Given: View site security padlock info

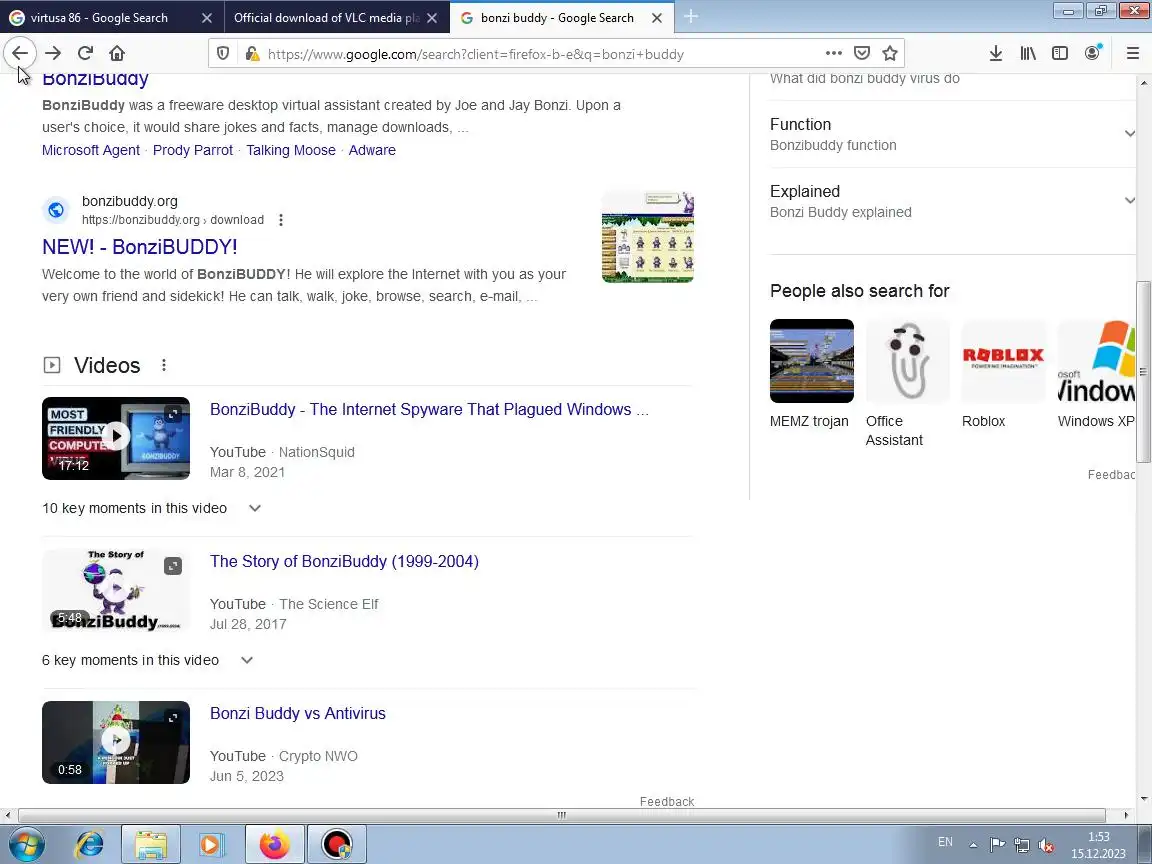Looking at the screenshot, I should [252, 54].
